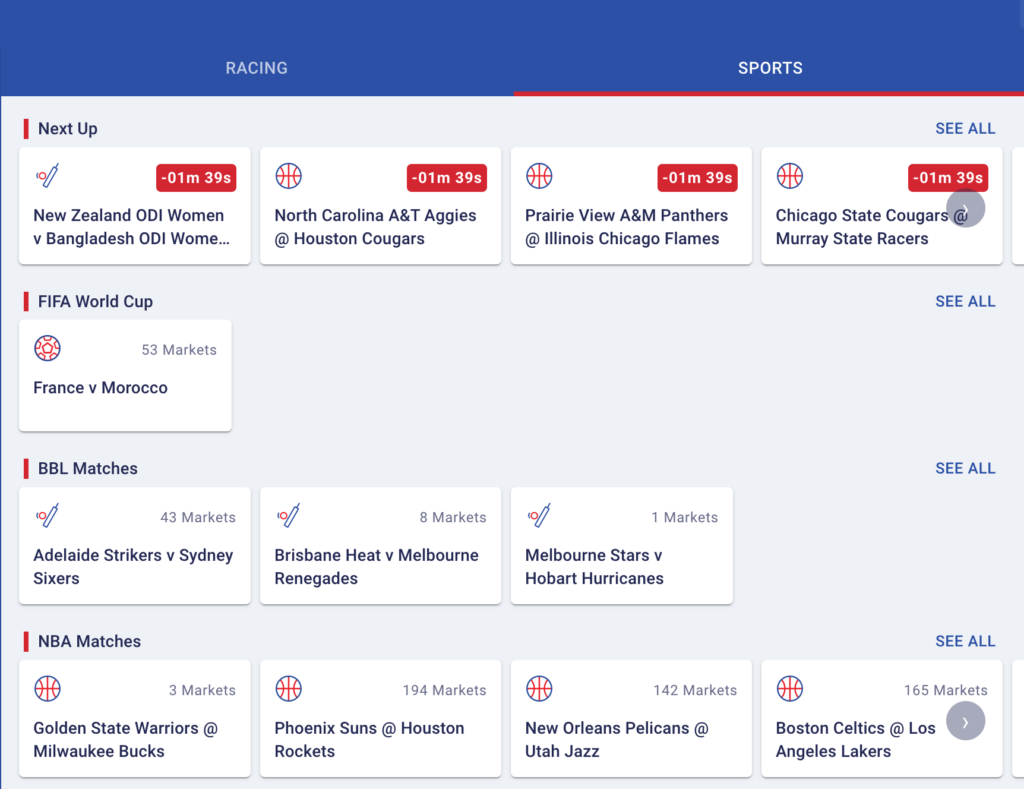Click basketball icon on North Carolina A&T Aggies card
Screen dimensions: 1024x789
point(289,176)
